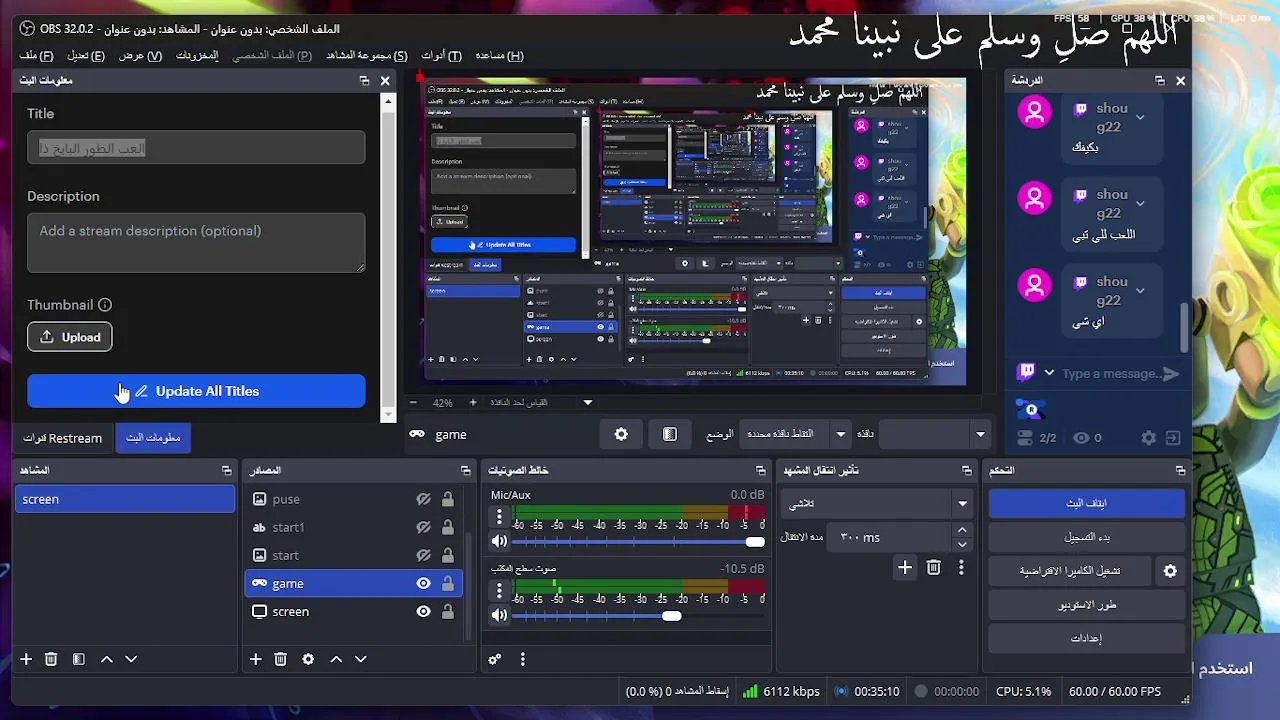Move selected source up

(x=336, y=659)
